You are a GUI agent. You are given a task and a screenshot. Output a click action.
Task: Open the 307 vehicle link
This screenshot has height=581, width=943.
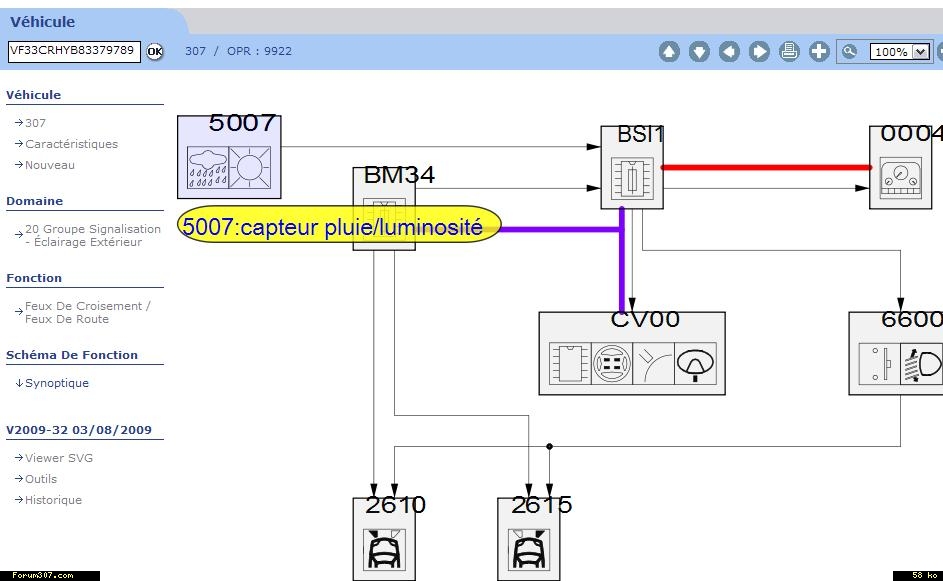click(35, 123)
